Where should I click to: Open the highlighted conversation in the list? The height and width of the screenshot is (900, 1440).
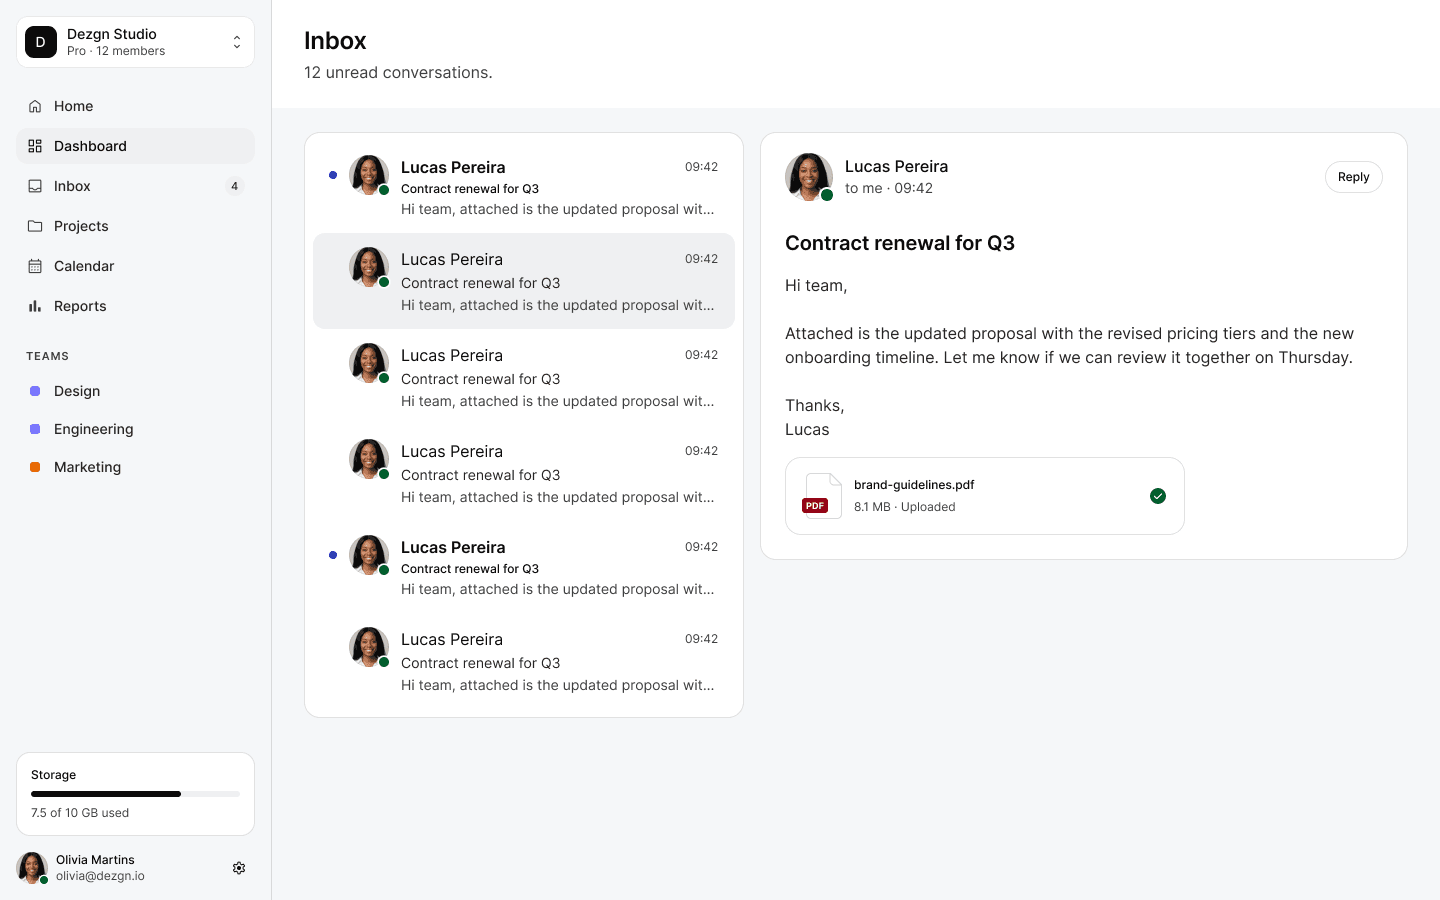pyautogui.click(x=524, y=281)
